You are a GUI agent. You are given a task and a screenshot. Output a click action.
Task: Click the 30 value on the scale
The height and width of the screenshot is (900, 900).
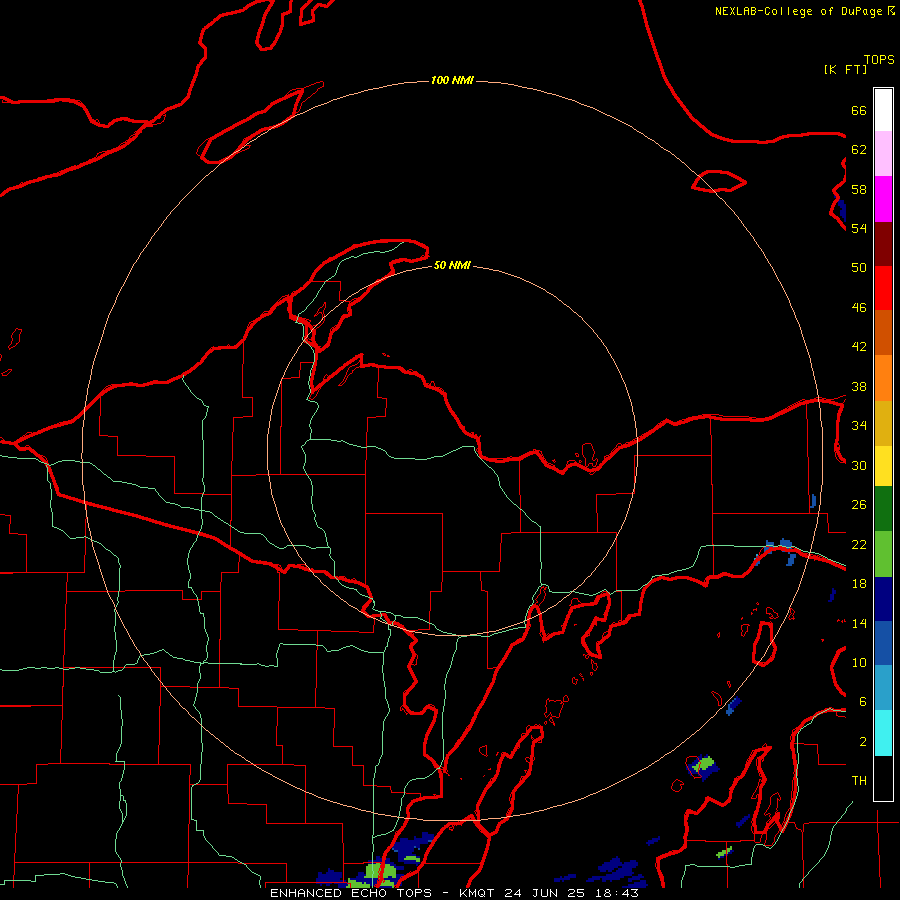(x=859, y=465)
